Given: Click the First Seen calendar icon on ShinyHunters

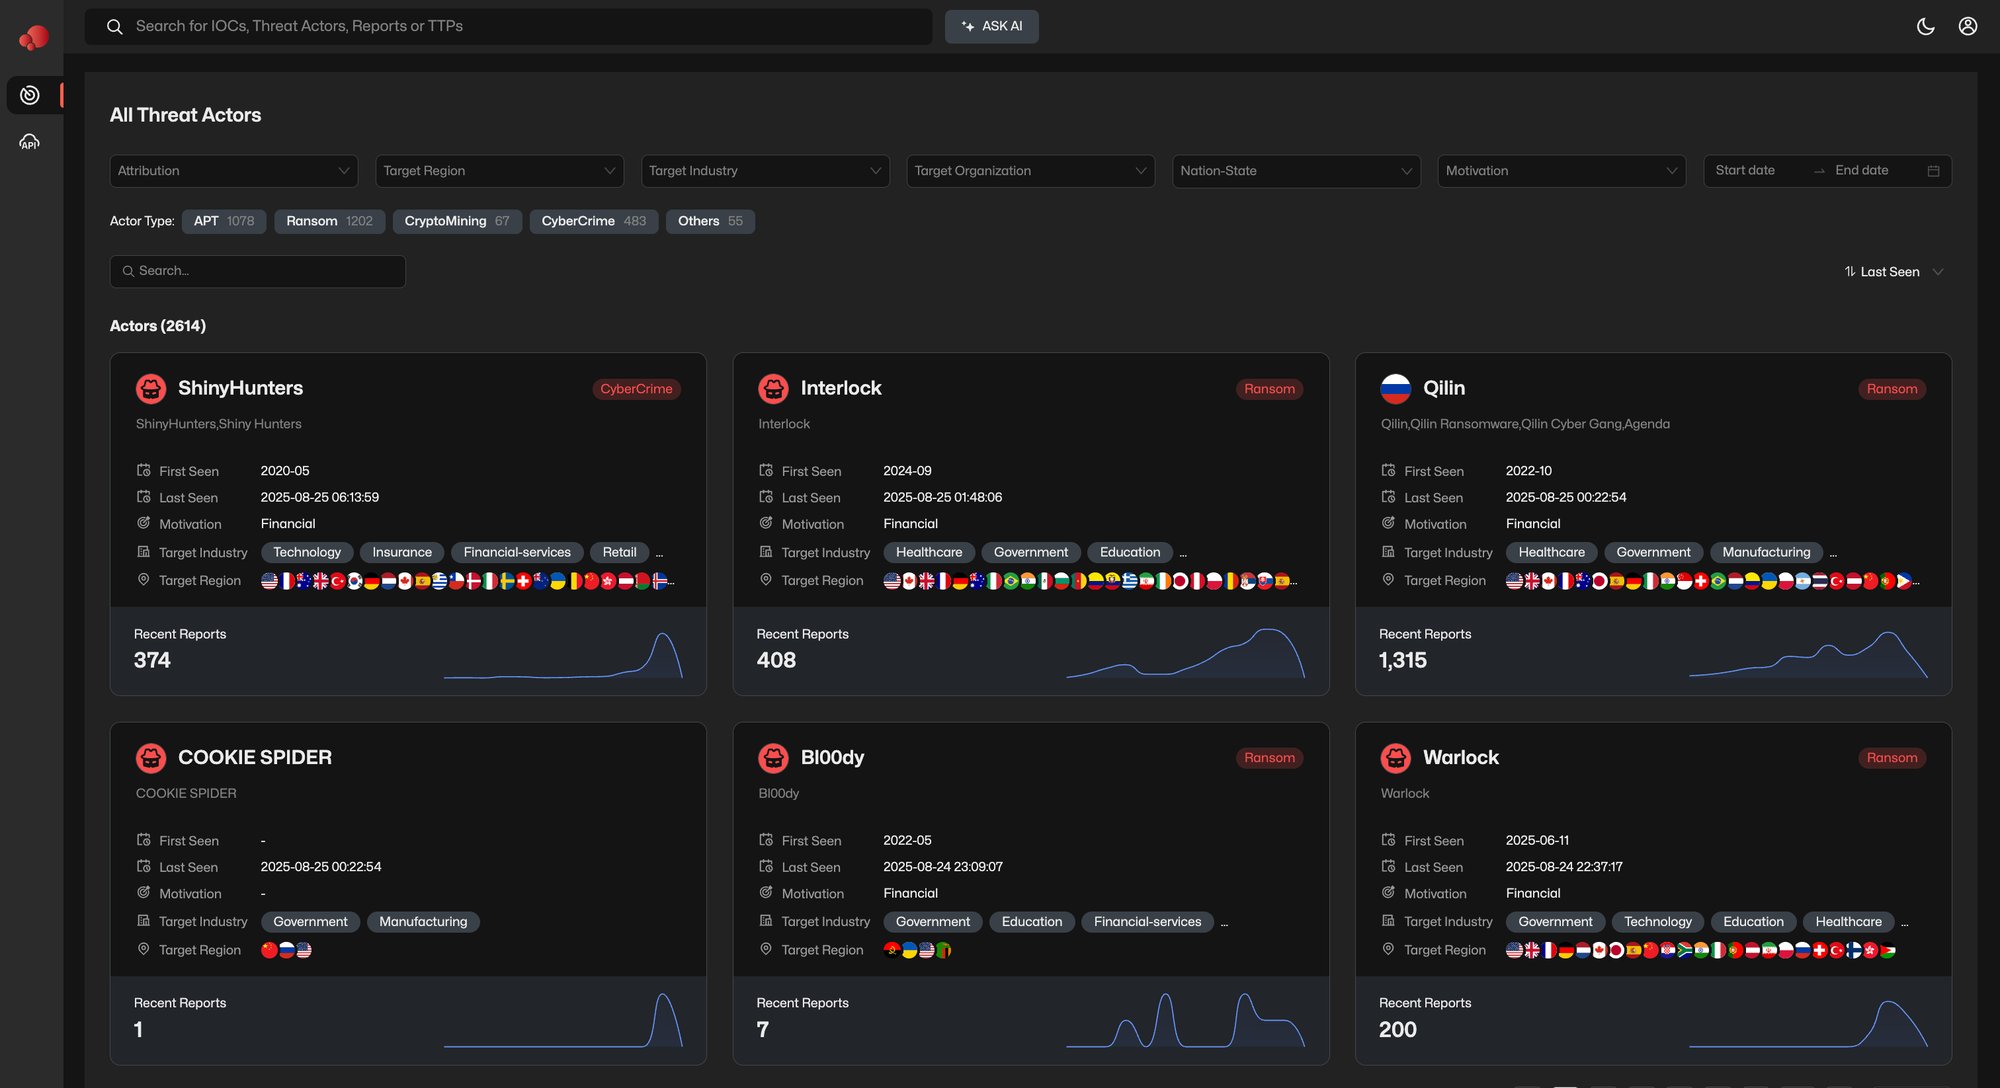Looking at the screenshot, I should (144, 470).
